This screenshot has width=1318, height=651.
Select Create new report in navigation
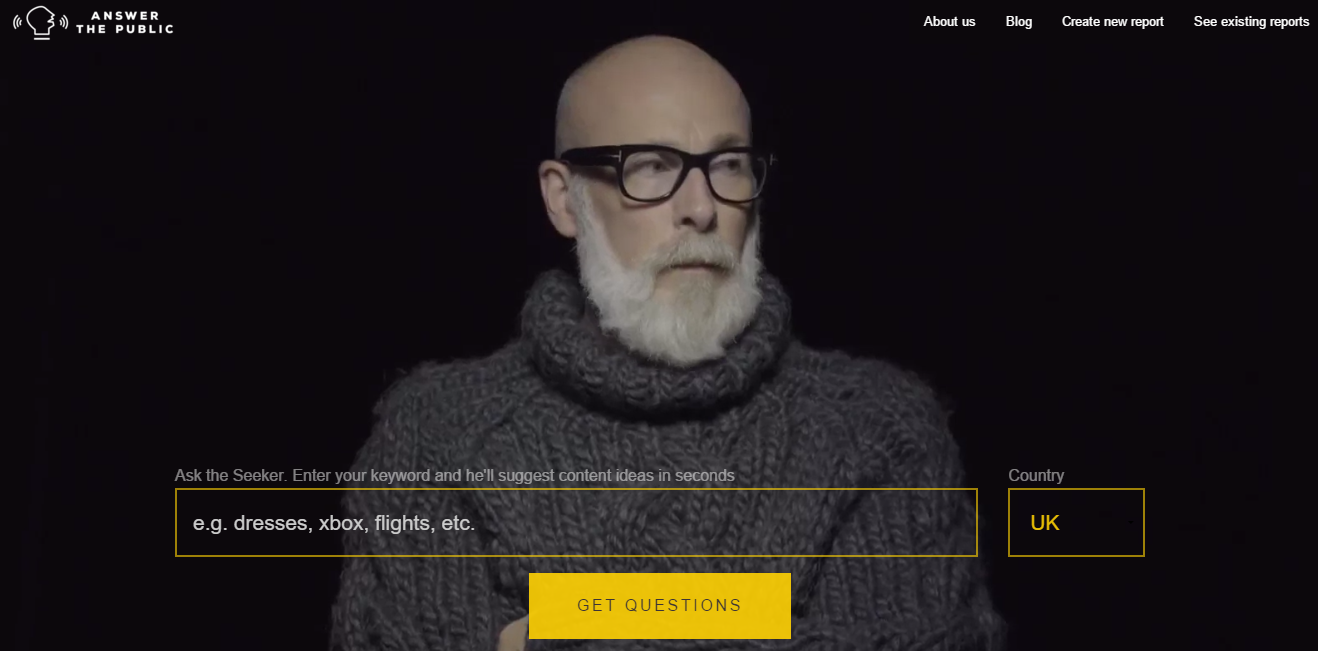[1113, 21]
